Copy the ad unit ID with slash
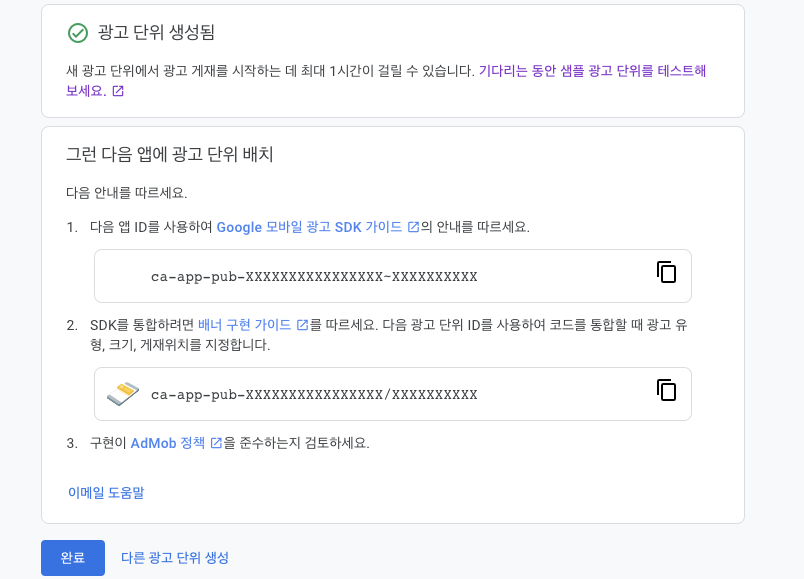Screen dimensions: 804x579 click(666, 390)
